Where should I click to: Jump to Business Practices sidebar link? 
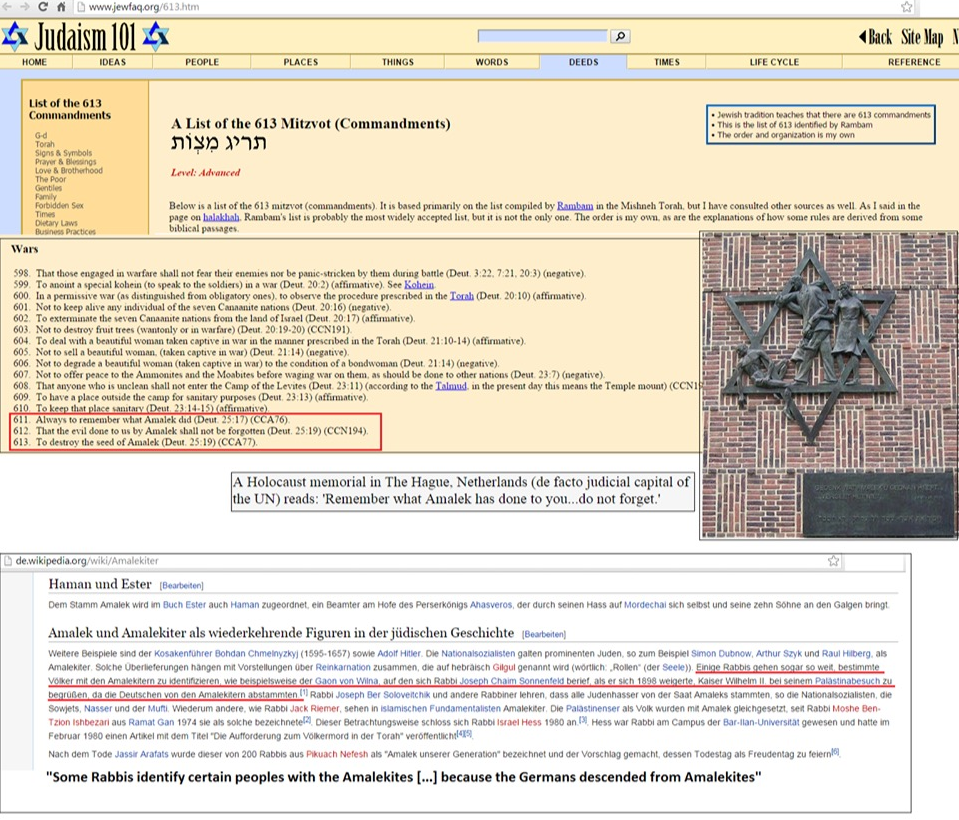pyautogui.click(x=65, y=232)
